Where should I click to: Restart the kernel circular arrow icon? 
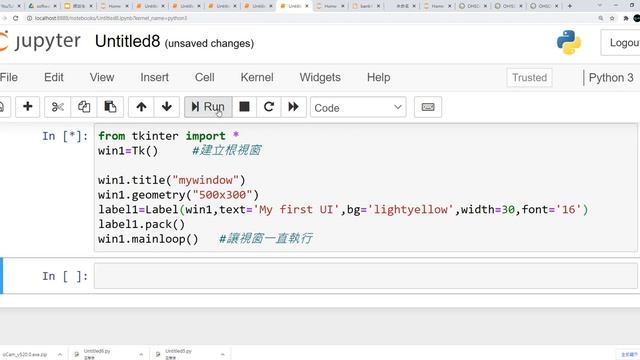[269, 107]
